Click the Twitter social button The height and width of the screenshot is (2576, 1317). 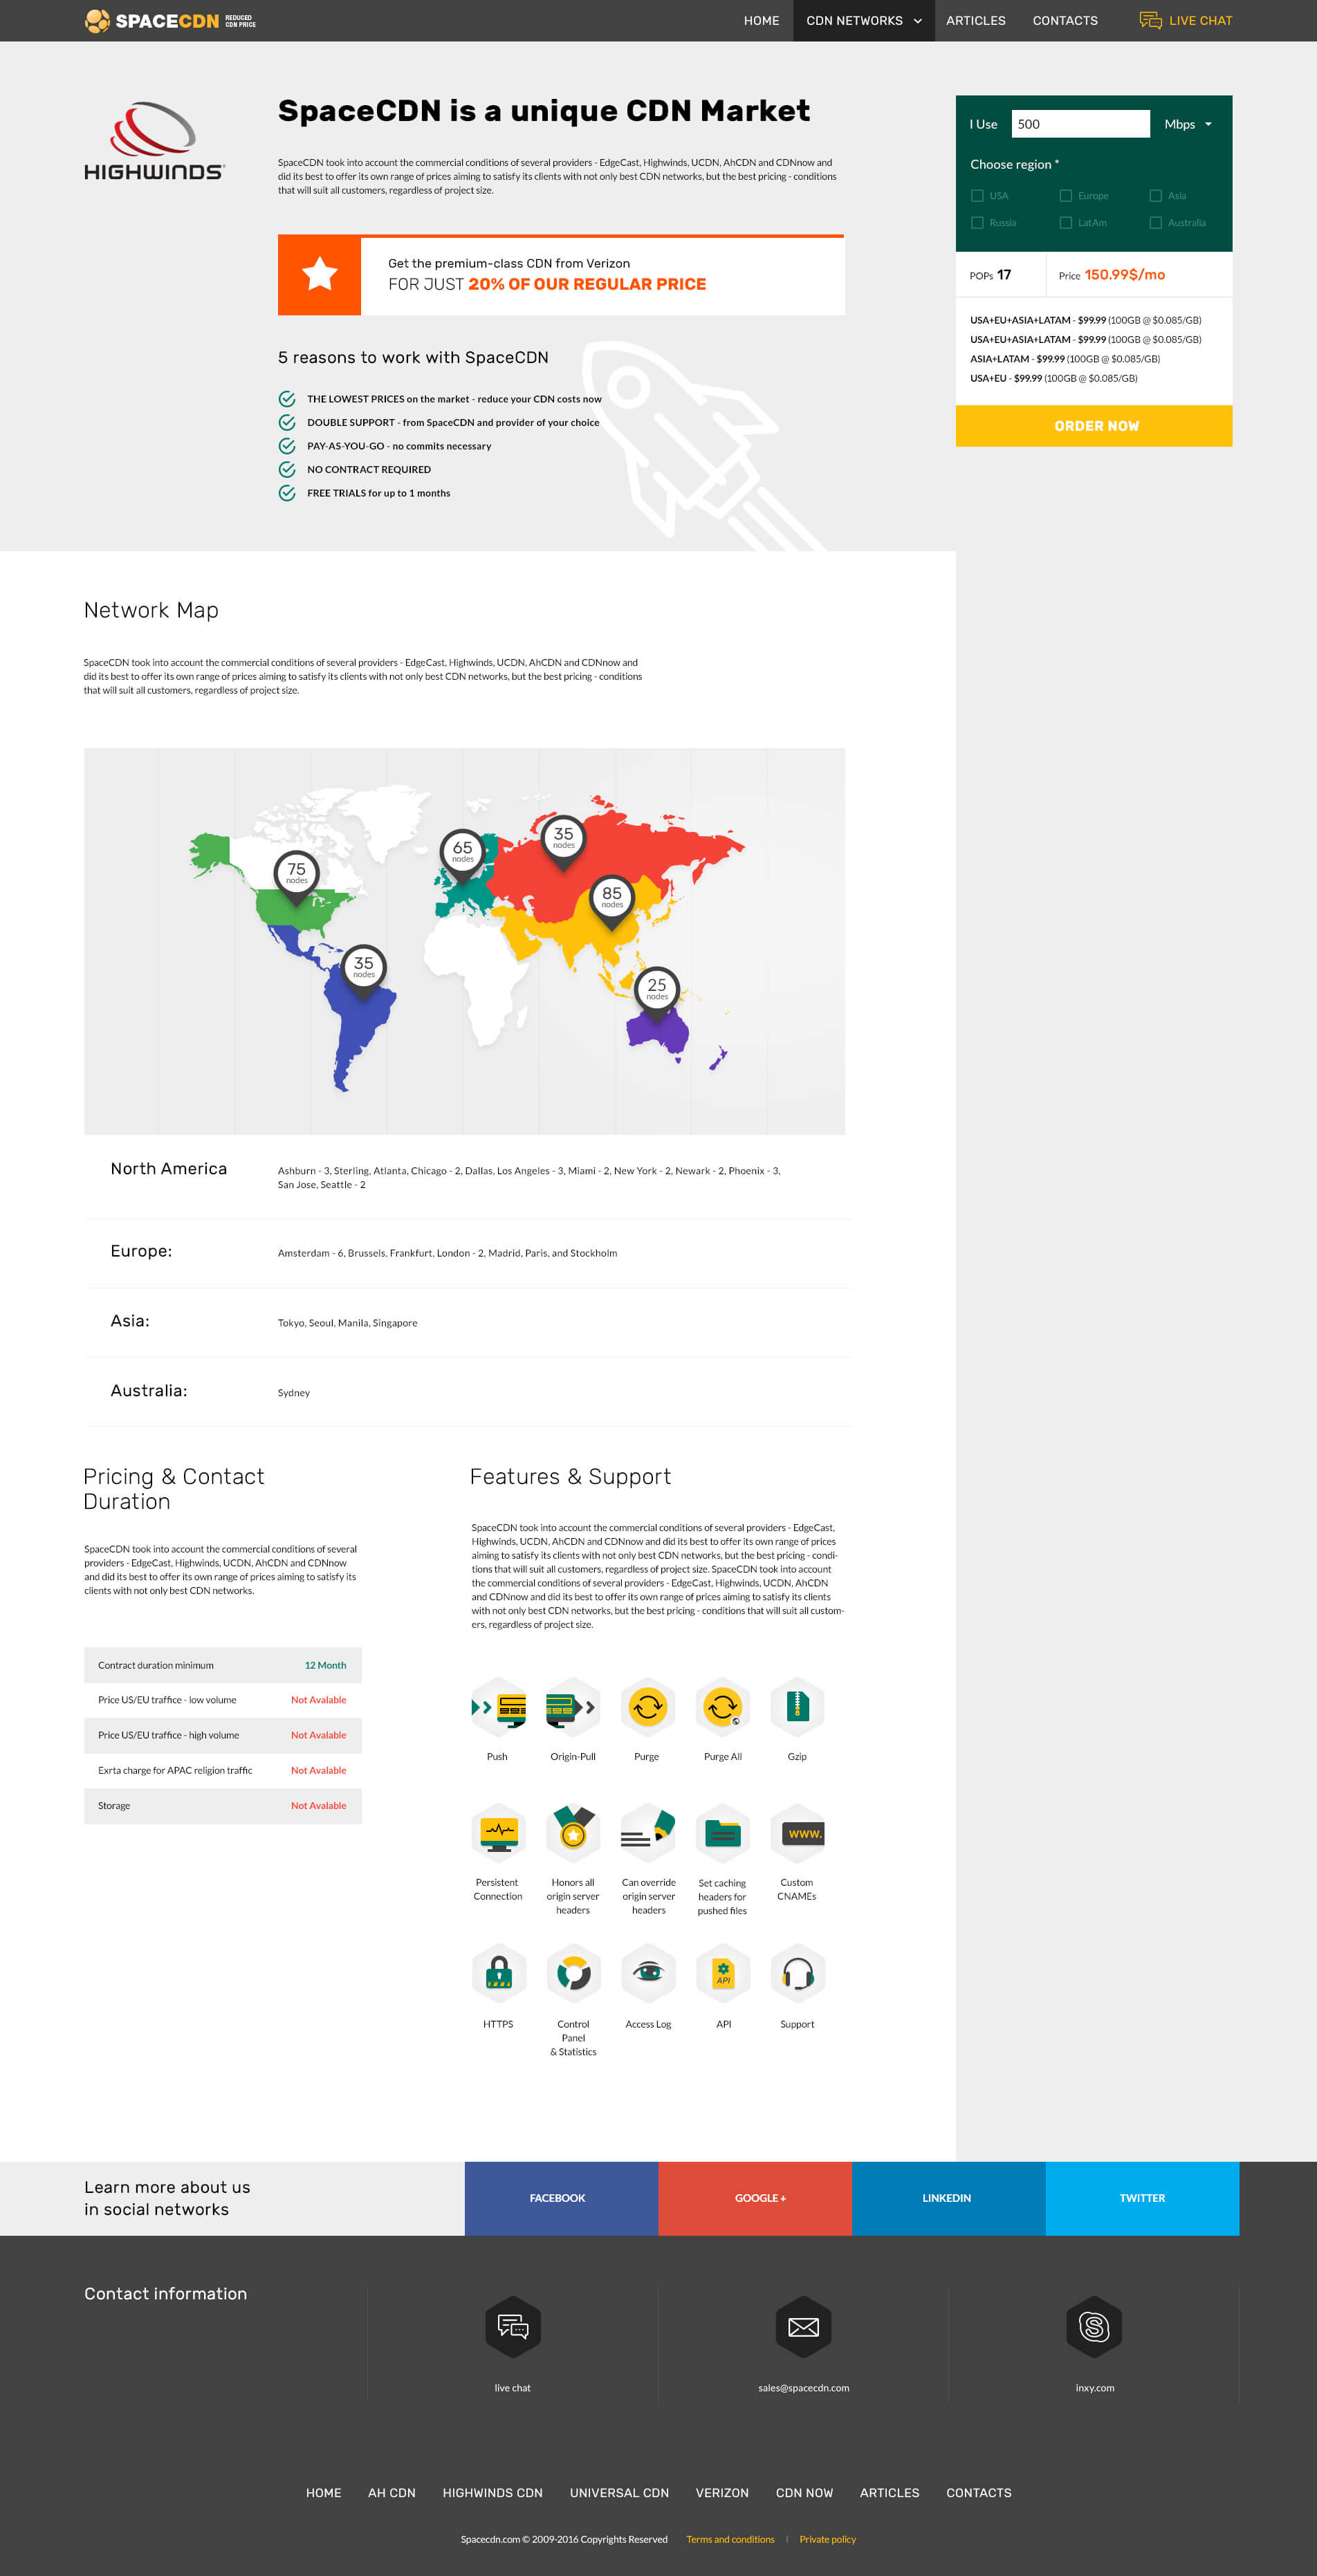point(1142,2198)
